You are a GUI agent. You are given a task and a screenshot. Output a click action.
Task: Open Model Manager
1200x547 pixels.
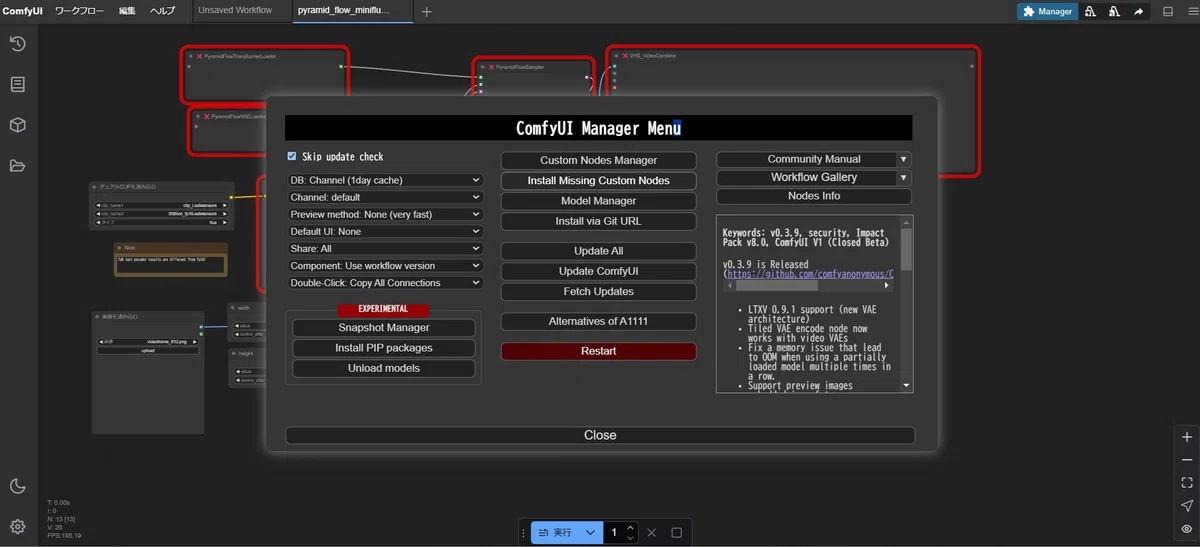click(598, 201)
